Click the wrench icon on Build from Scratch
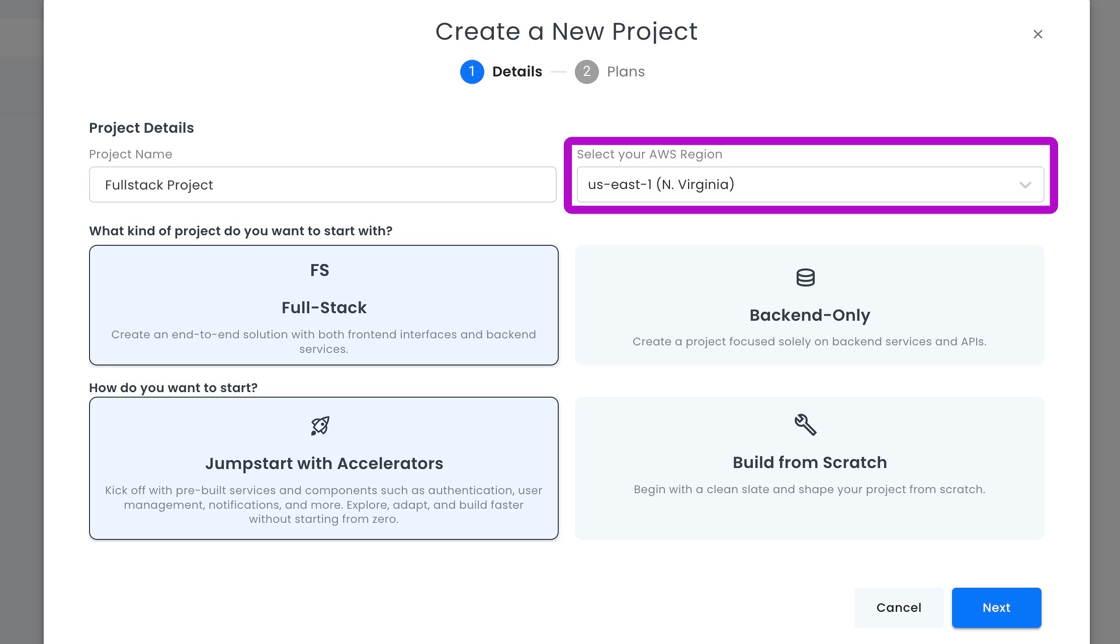 coord(805,425)
